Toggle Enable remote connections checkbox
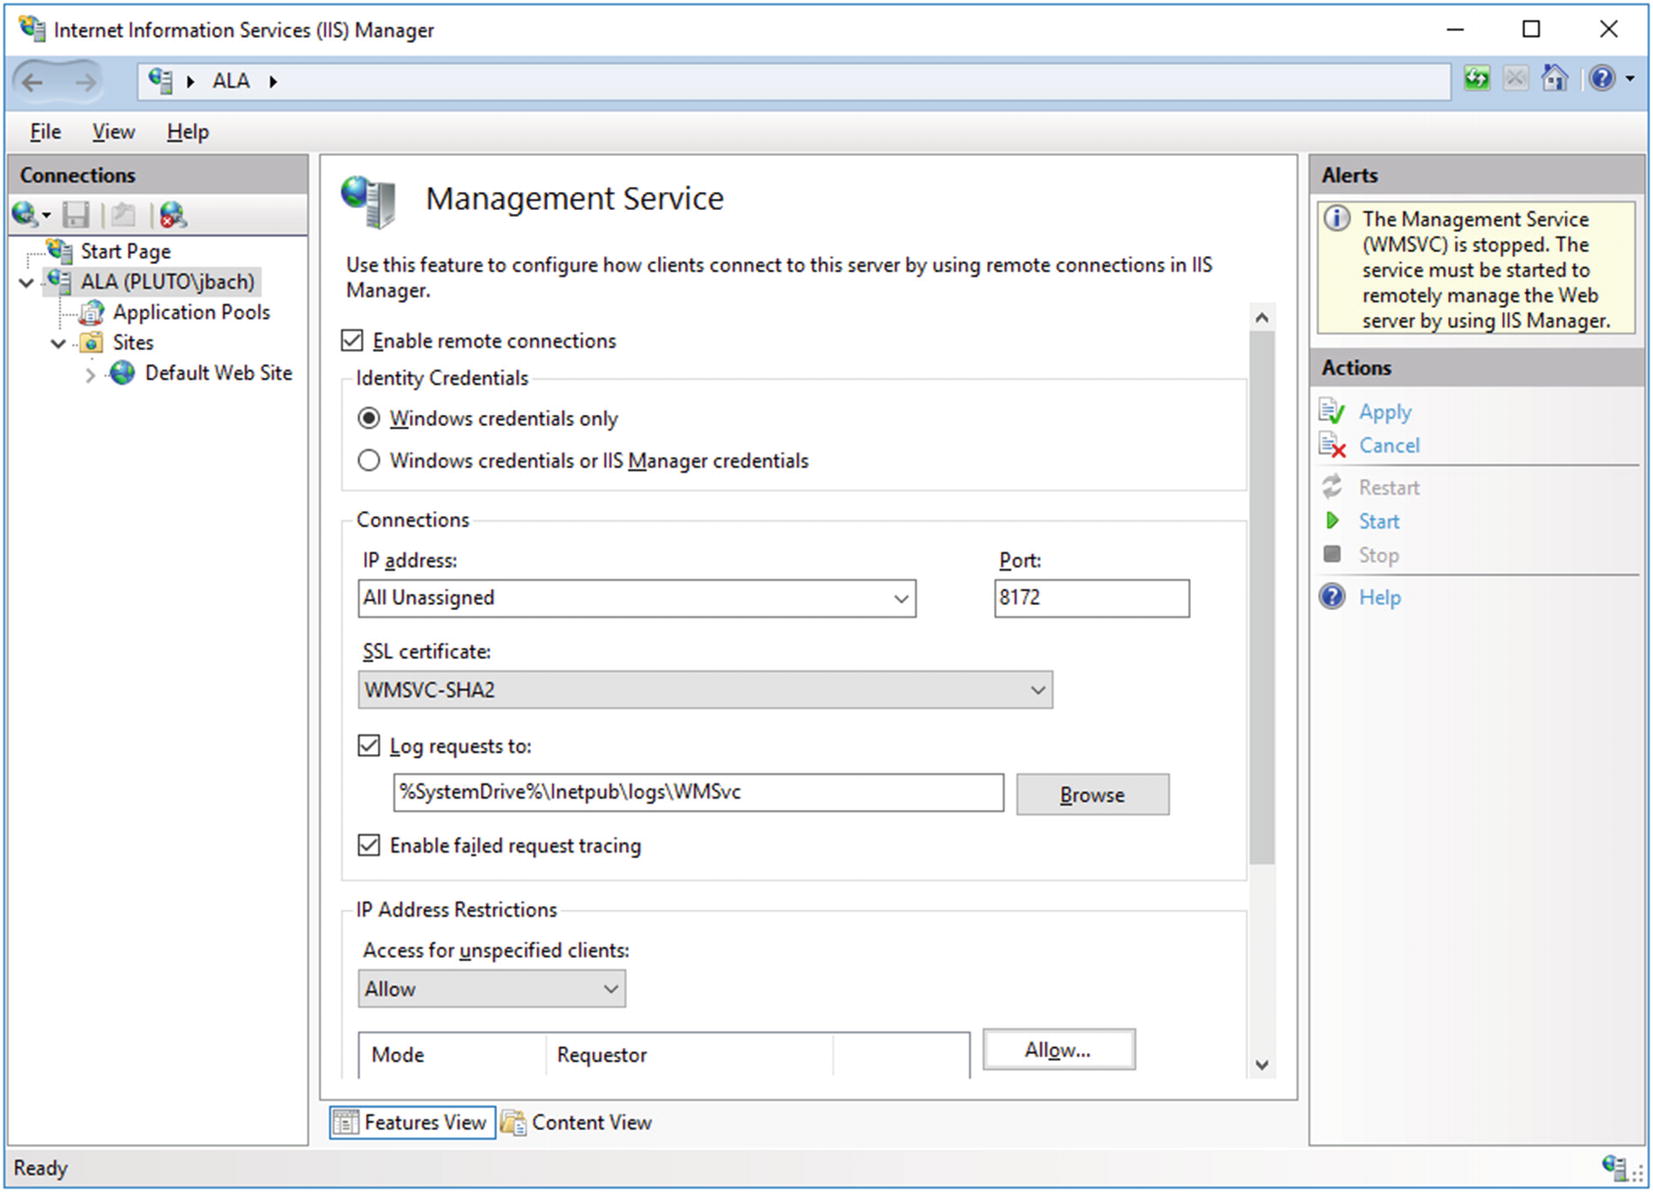This screenshot has width=1653, height=1192. (352, 341)
